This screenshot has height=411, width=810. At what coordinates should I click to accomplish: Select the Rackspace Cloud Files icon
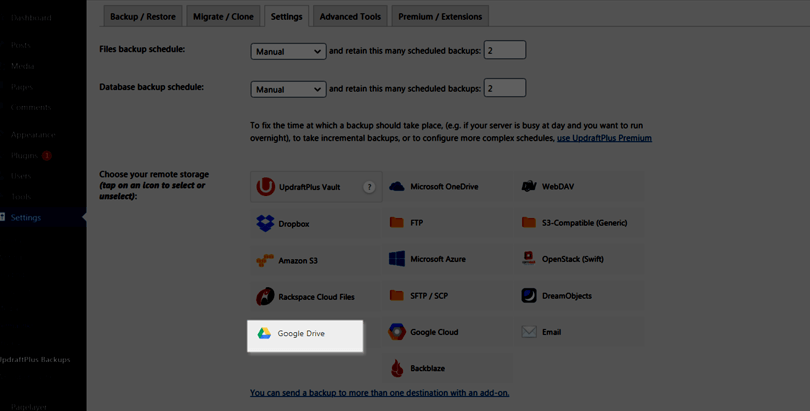(266, 296)
